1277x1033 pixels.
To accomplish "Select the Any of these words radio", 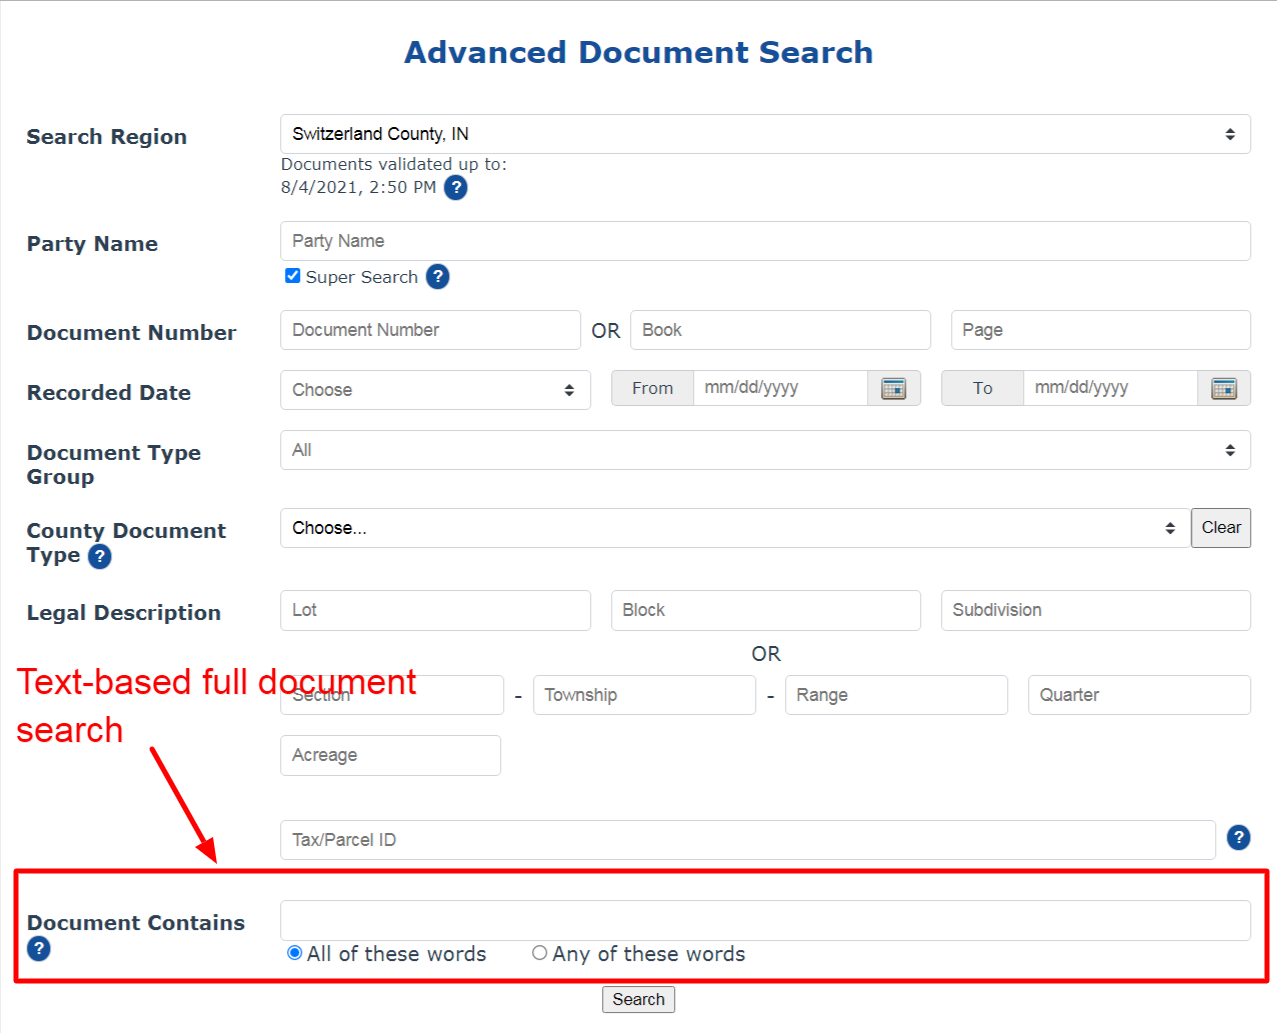I will click(x=539, y=953).
